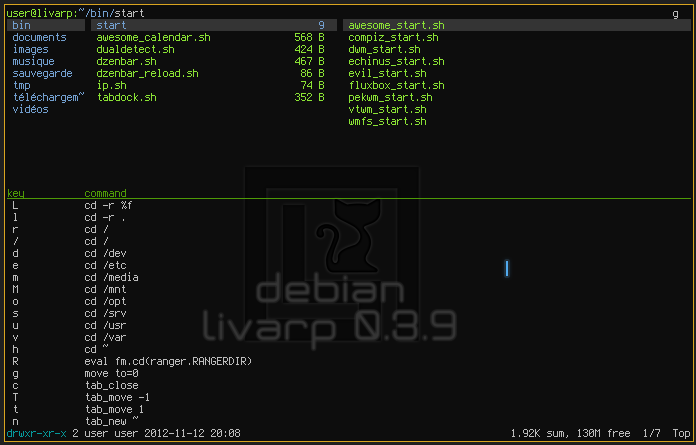This screenshot has height=445, width=696.
Task: Select fluxbox_start.sh file
Action: pyautogui.click(x=396, y=85)
